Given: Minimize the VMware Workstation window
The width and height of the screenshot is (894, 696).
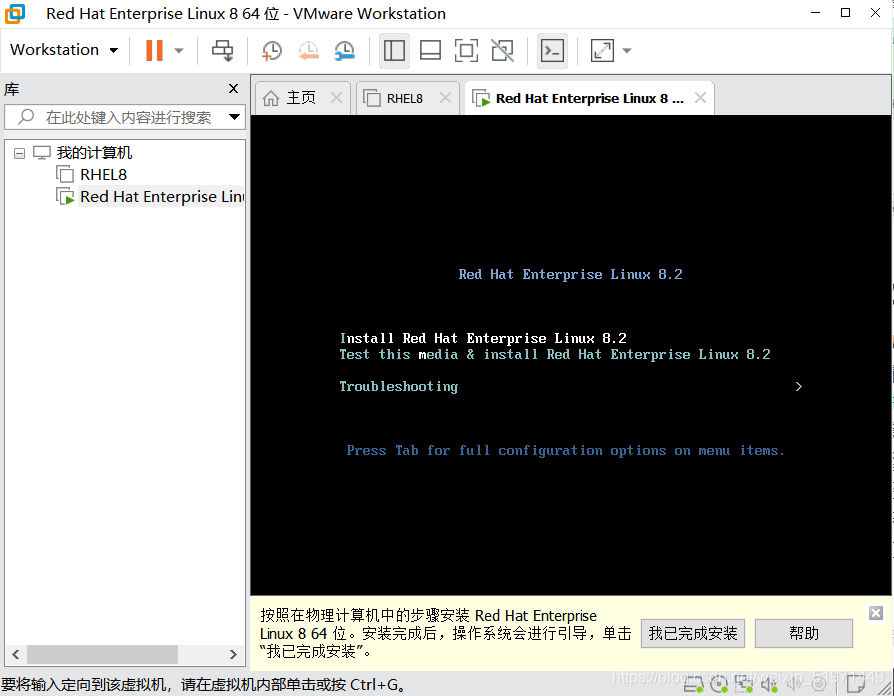Looking at the screenshot, I should [816, 13].
